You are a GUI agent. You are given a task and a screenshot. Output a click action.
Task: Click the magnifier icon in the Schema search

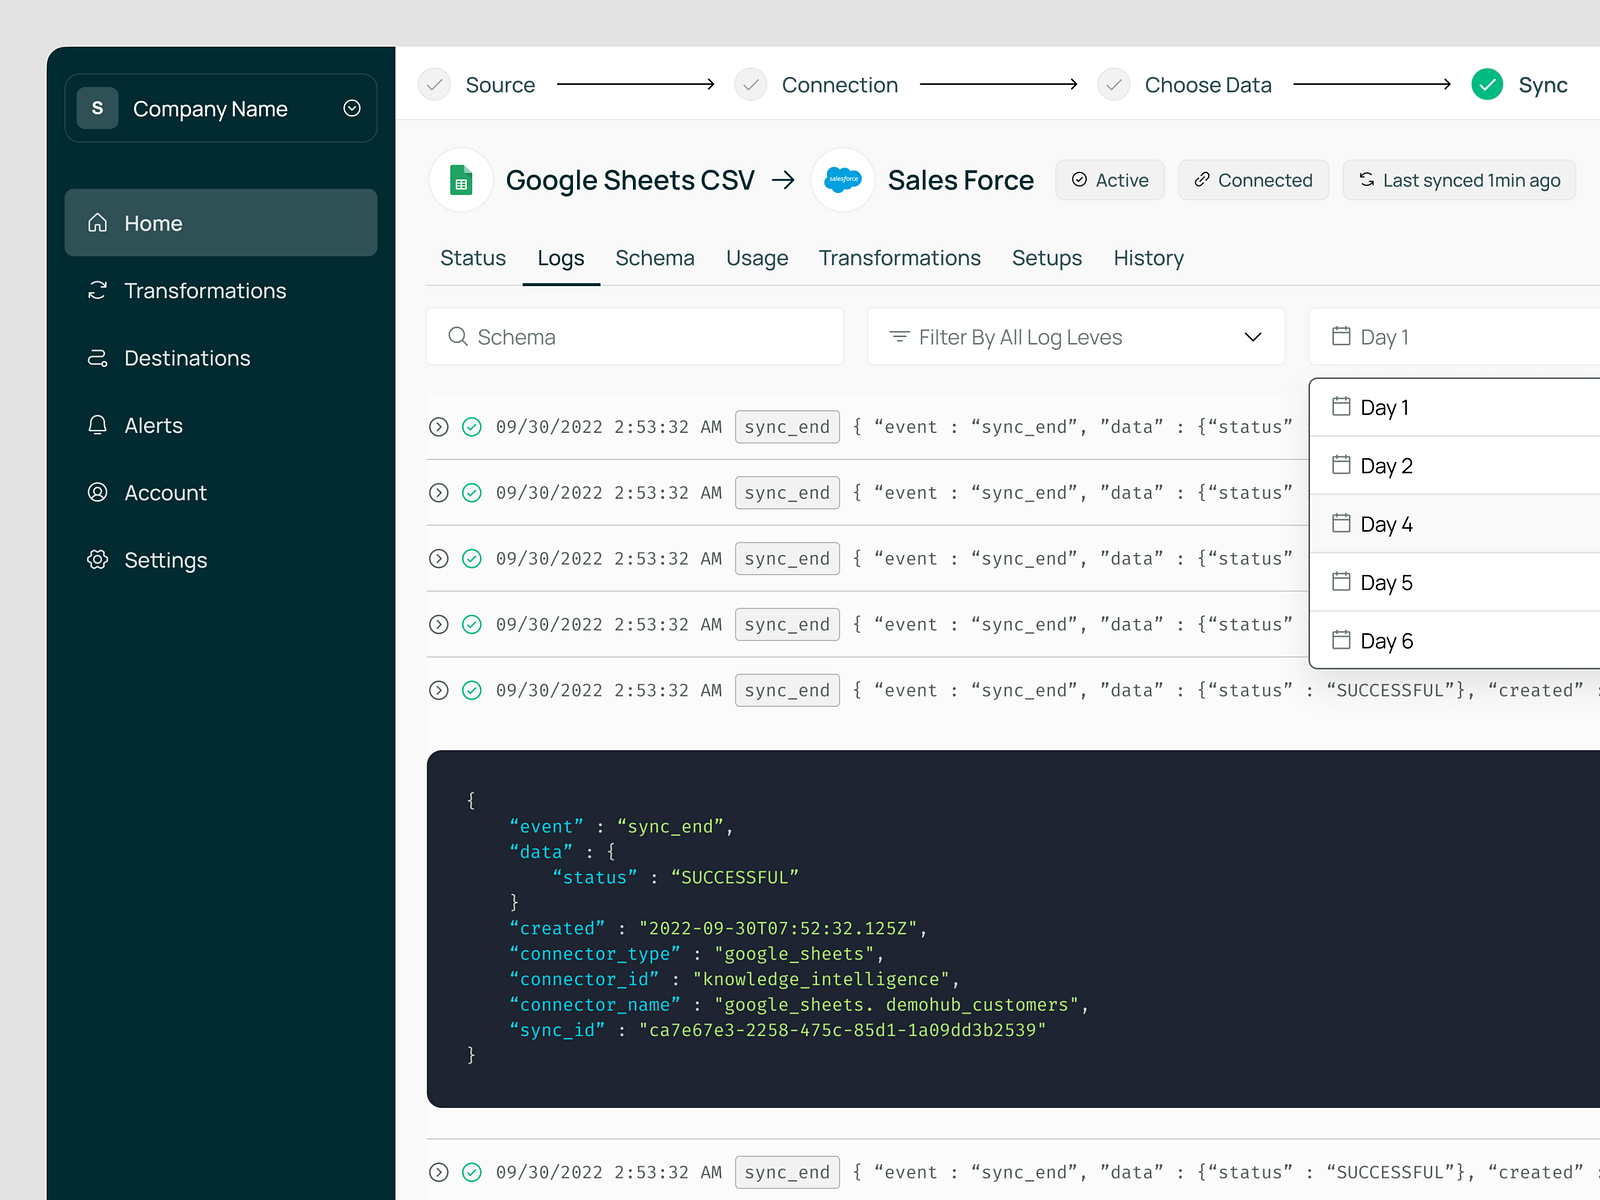click(459, 337)
